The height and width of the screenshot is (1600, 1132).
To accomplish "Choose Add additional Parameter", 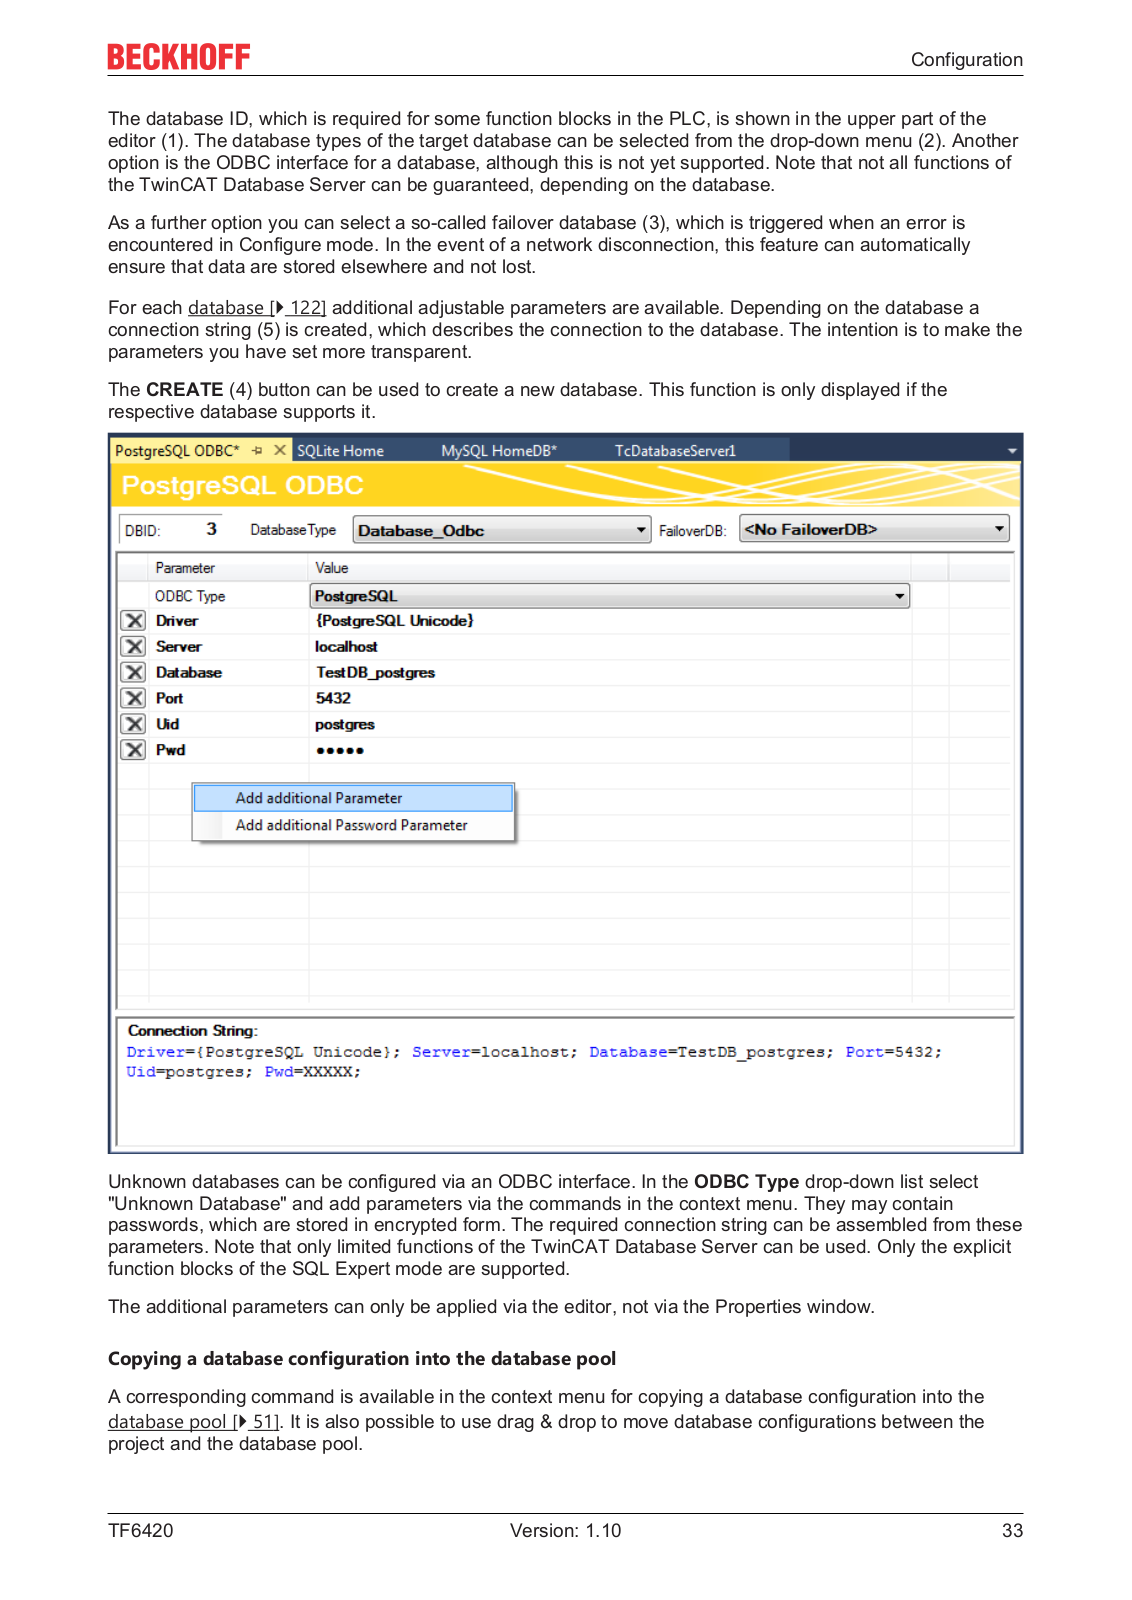I will 353,798.
